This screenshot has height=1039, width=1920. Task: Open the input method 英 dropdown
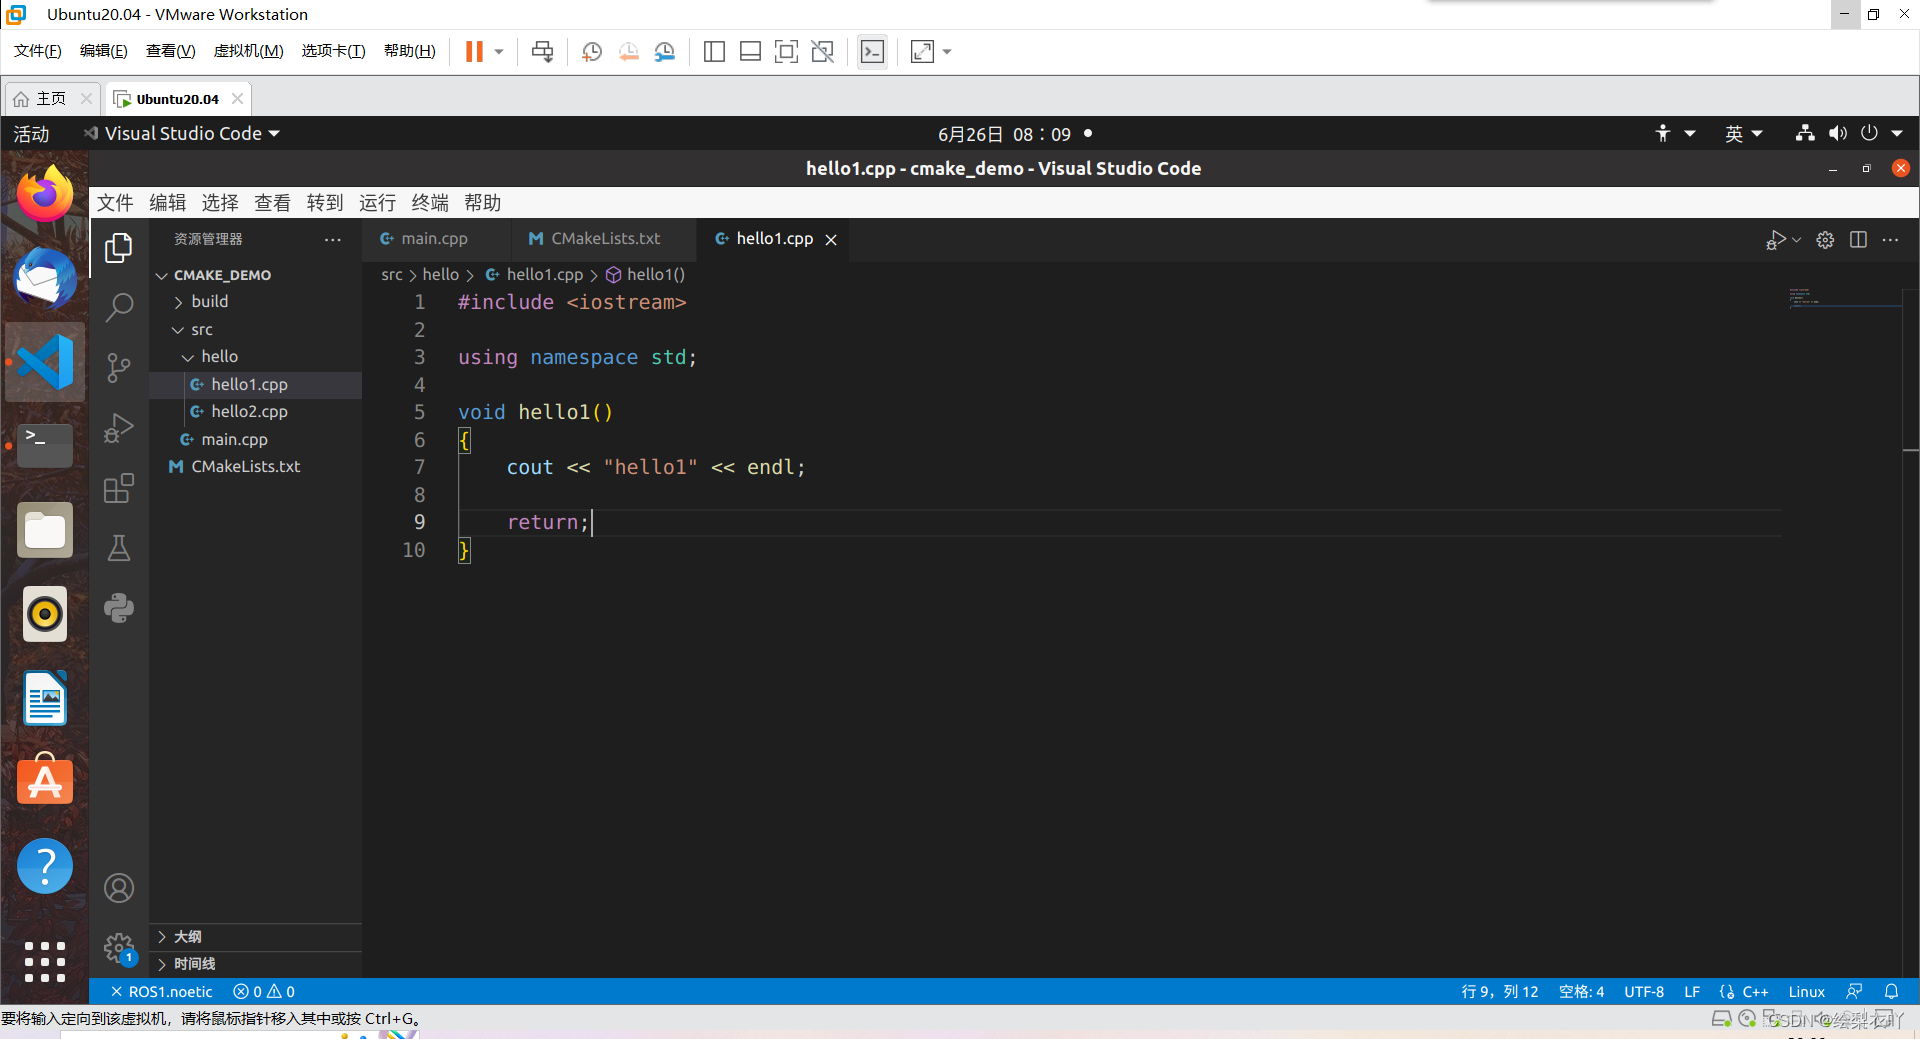1743,134
